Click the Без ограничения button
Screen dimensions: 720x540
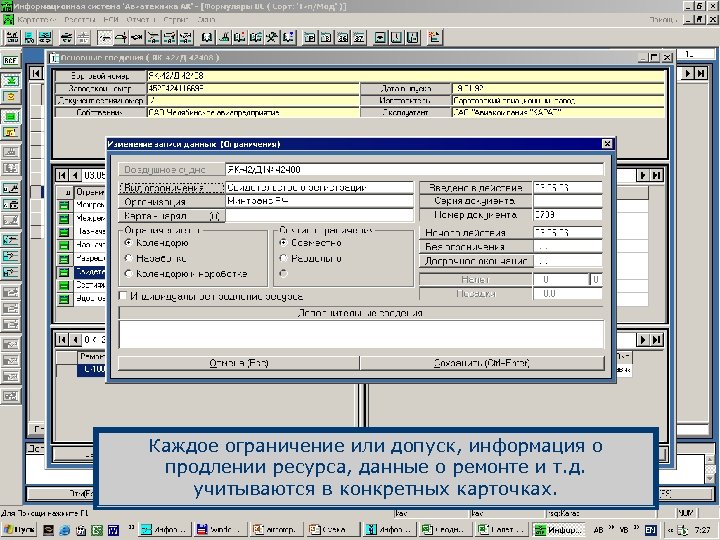(x=476, y=247)
